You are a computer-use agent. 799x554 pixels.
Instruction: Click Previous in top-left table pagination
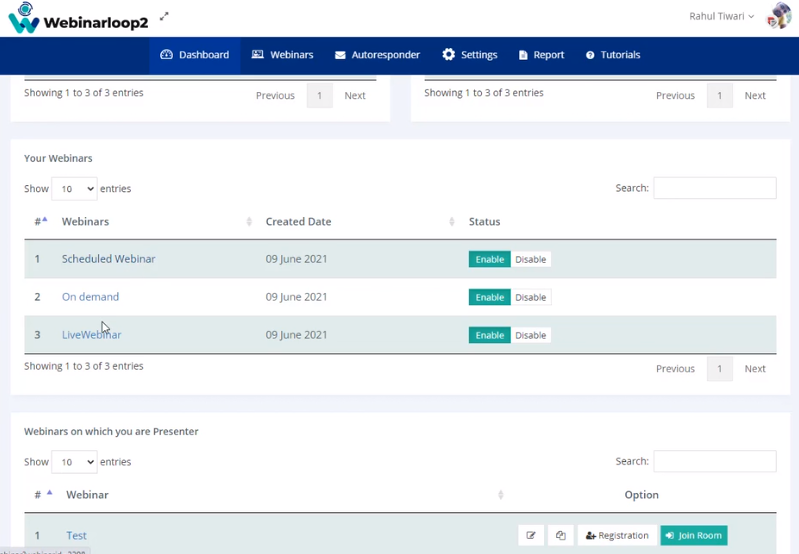[x=275, y=95]
